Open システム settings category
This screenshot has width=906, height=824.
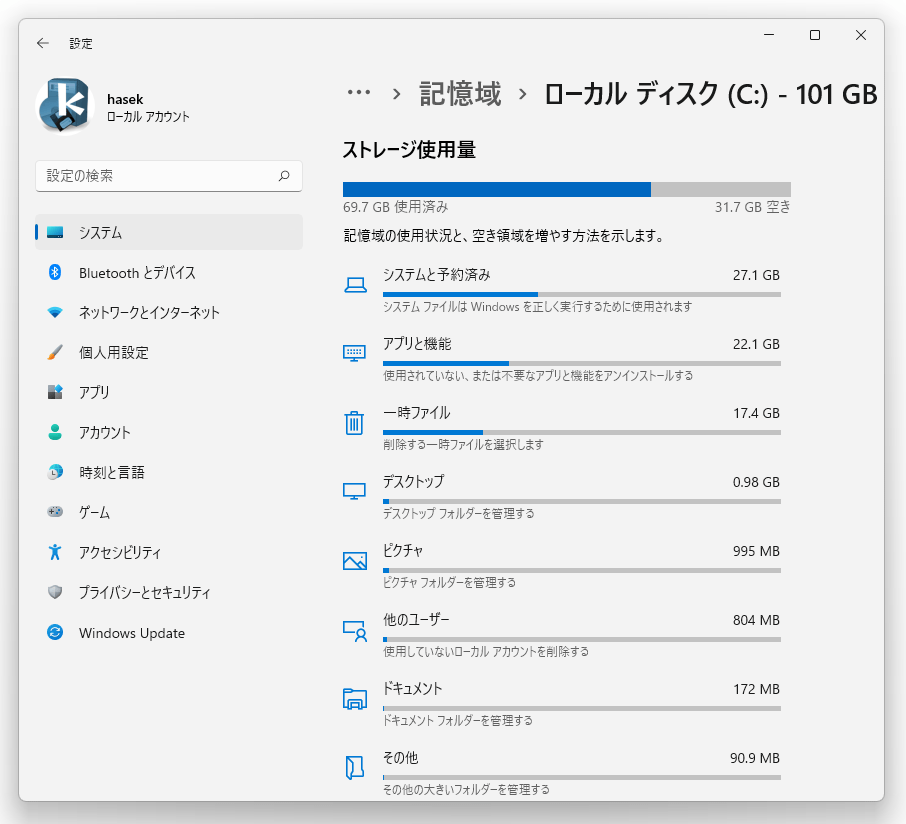coord(169,232)
